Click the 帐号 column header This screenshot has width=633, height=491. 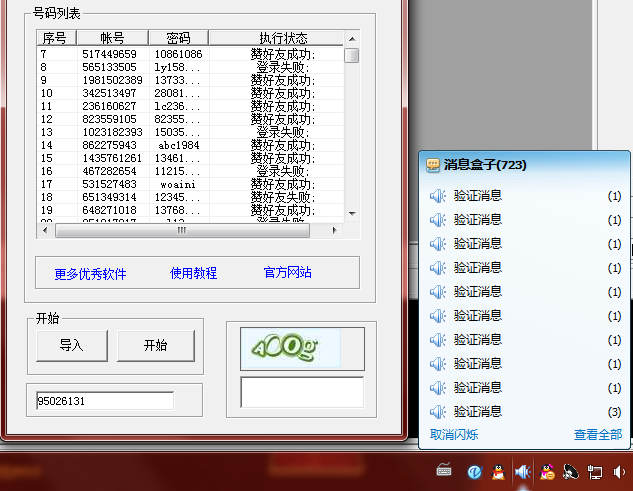point(113,38)
